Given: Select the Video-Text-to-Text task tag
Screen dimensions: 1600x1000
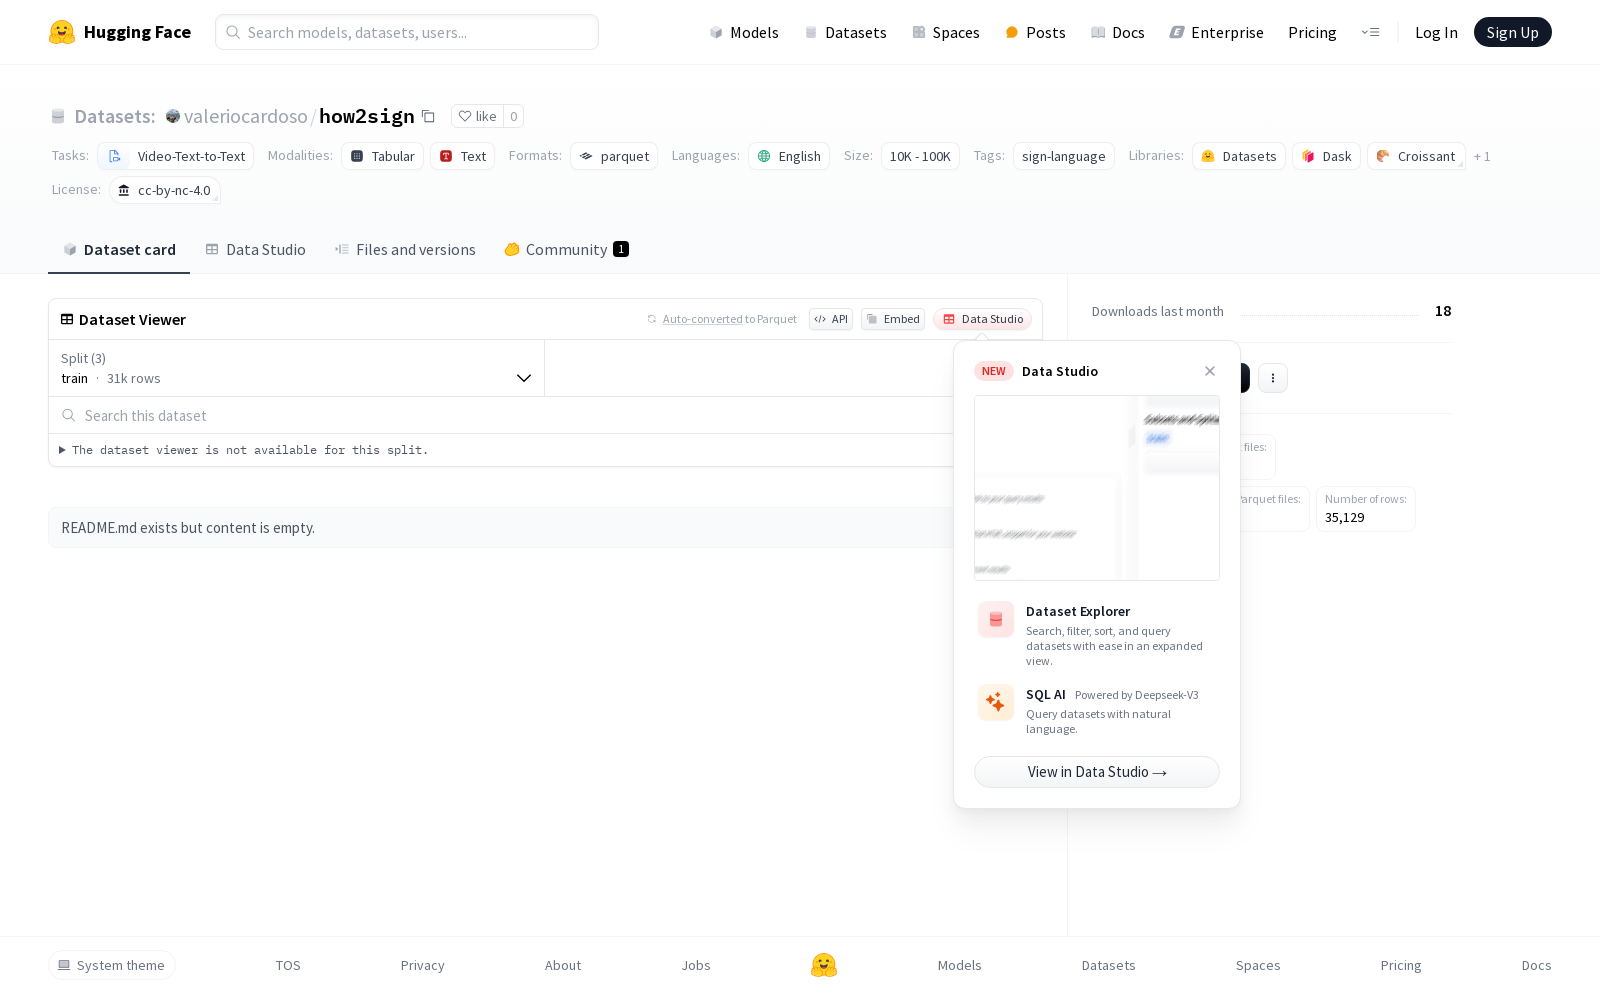Looking at the screenshot, I should click(176, 156).
